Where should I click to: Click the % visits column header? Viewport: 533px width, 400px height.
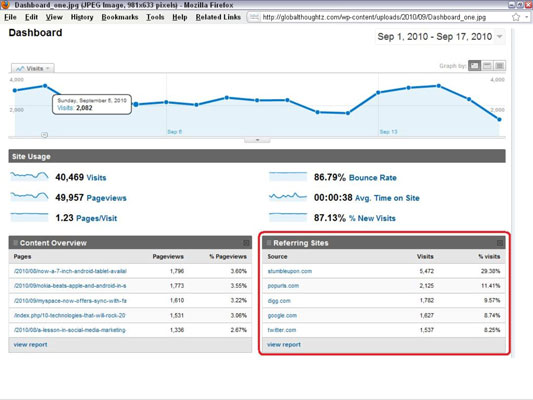coord(489,256)
